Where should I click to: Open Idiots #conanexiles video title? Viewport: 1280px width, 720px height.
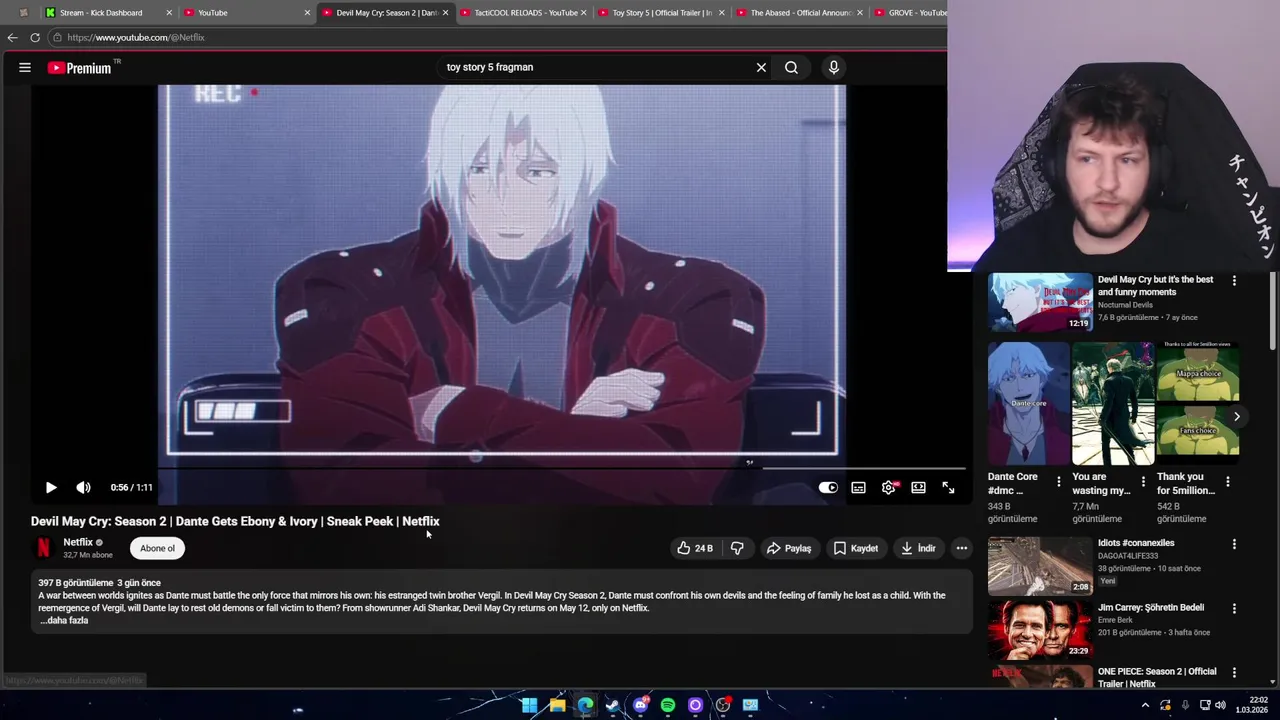pyautogui.click(x=1136, y=543)
